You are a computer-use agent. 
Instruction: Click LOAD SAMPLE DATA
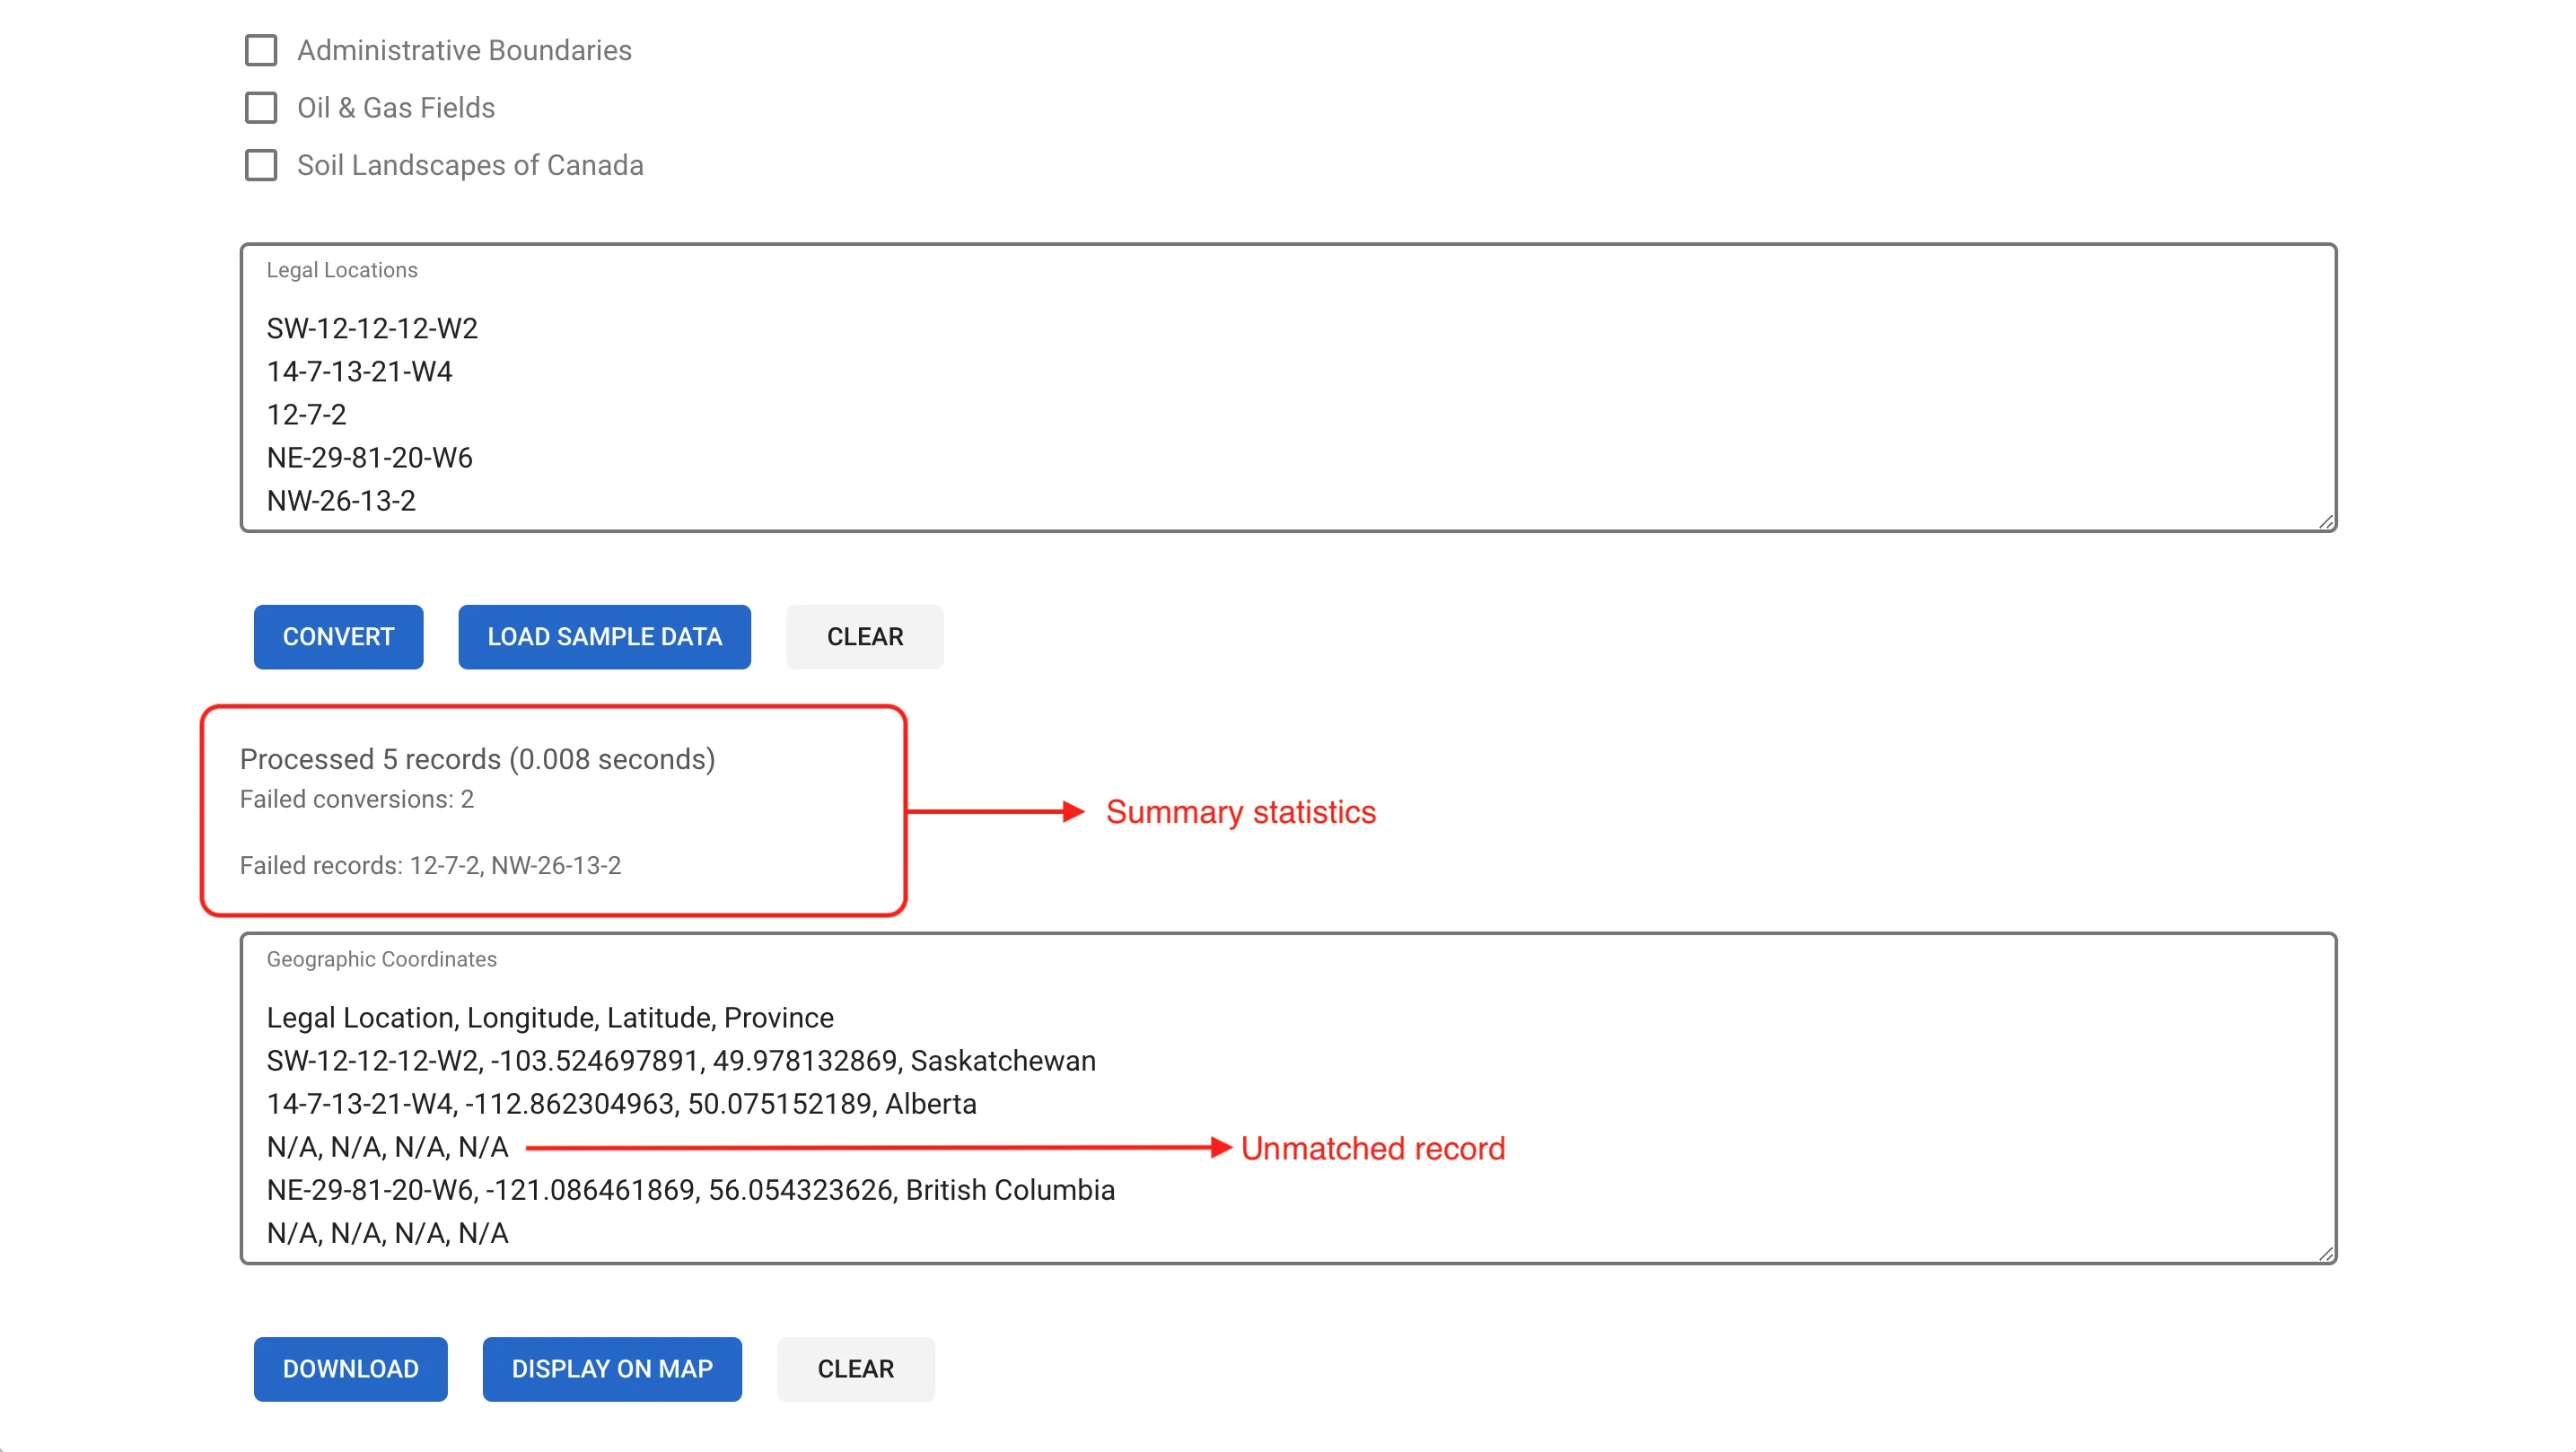click(604, 637)
